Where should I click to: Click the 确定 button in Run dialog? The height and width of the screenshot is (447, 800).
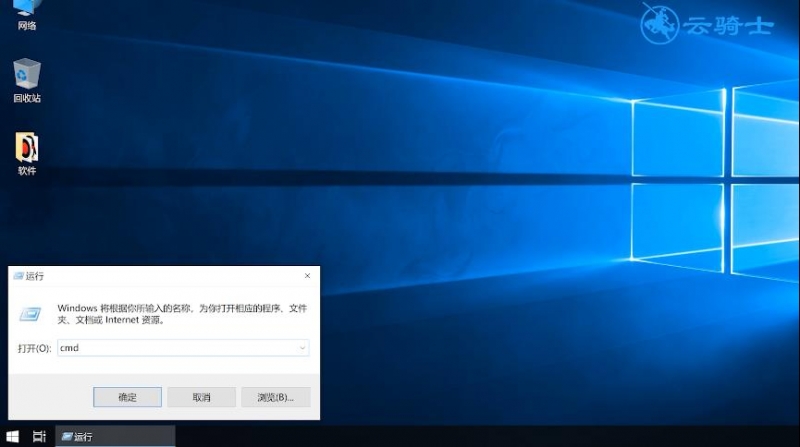click(x=127, y=397)
